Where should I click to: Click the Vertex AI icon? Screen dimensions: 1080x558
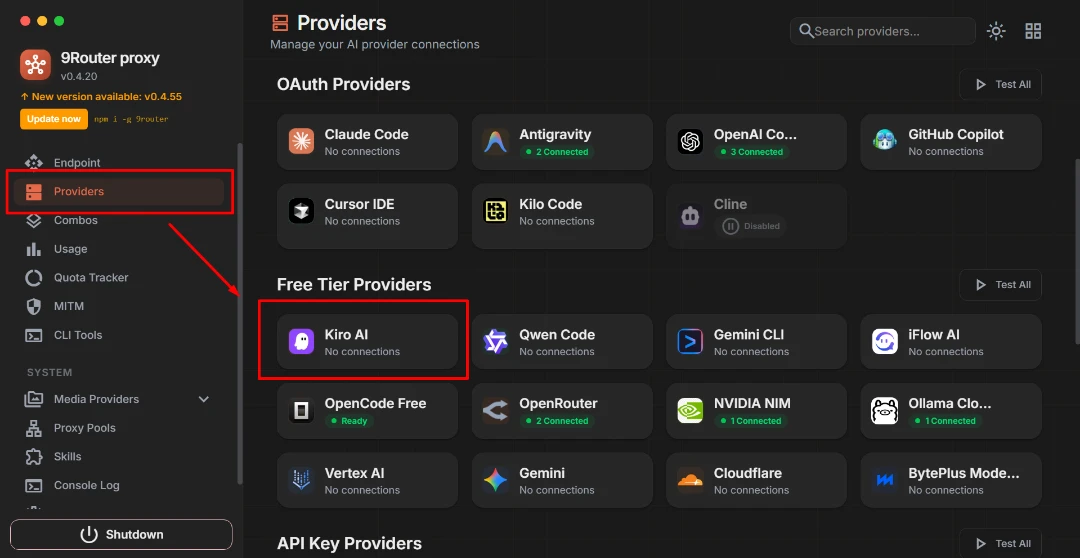302,480
